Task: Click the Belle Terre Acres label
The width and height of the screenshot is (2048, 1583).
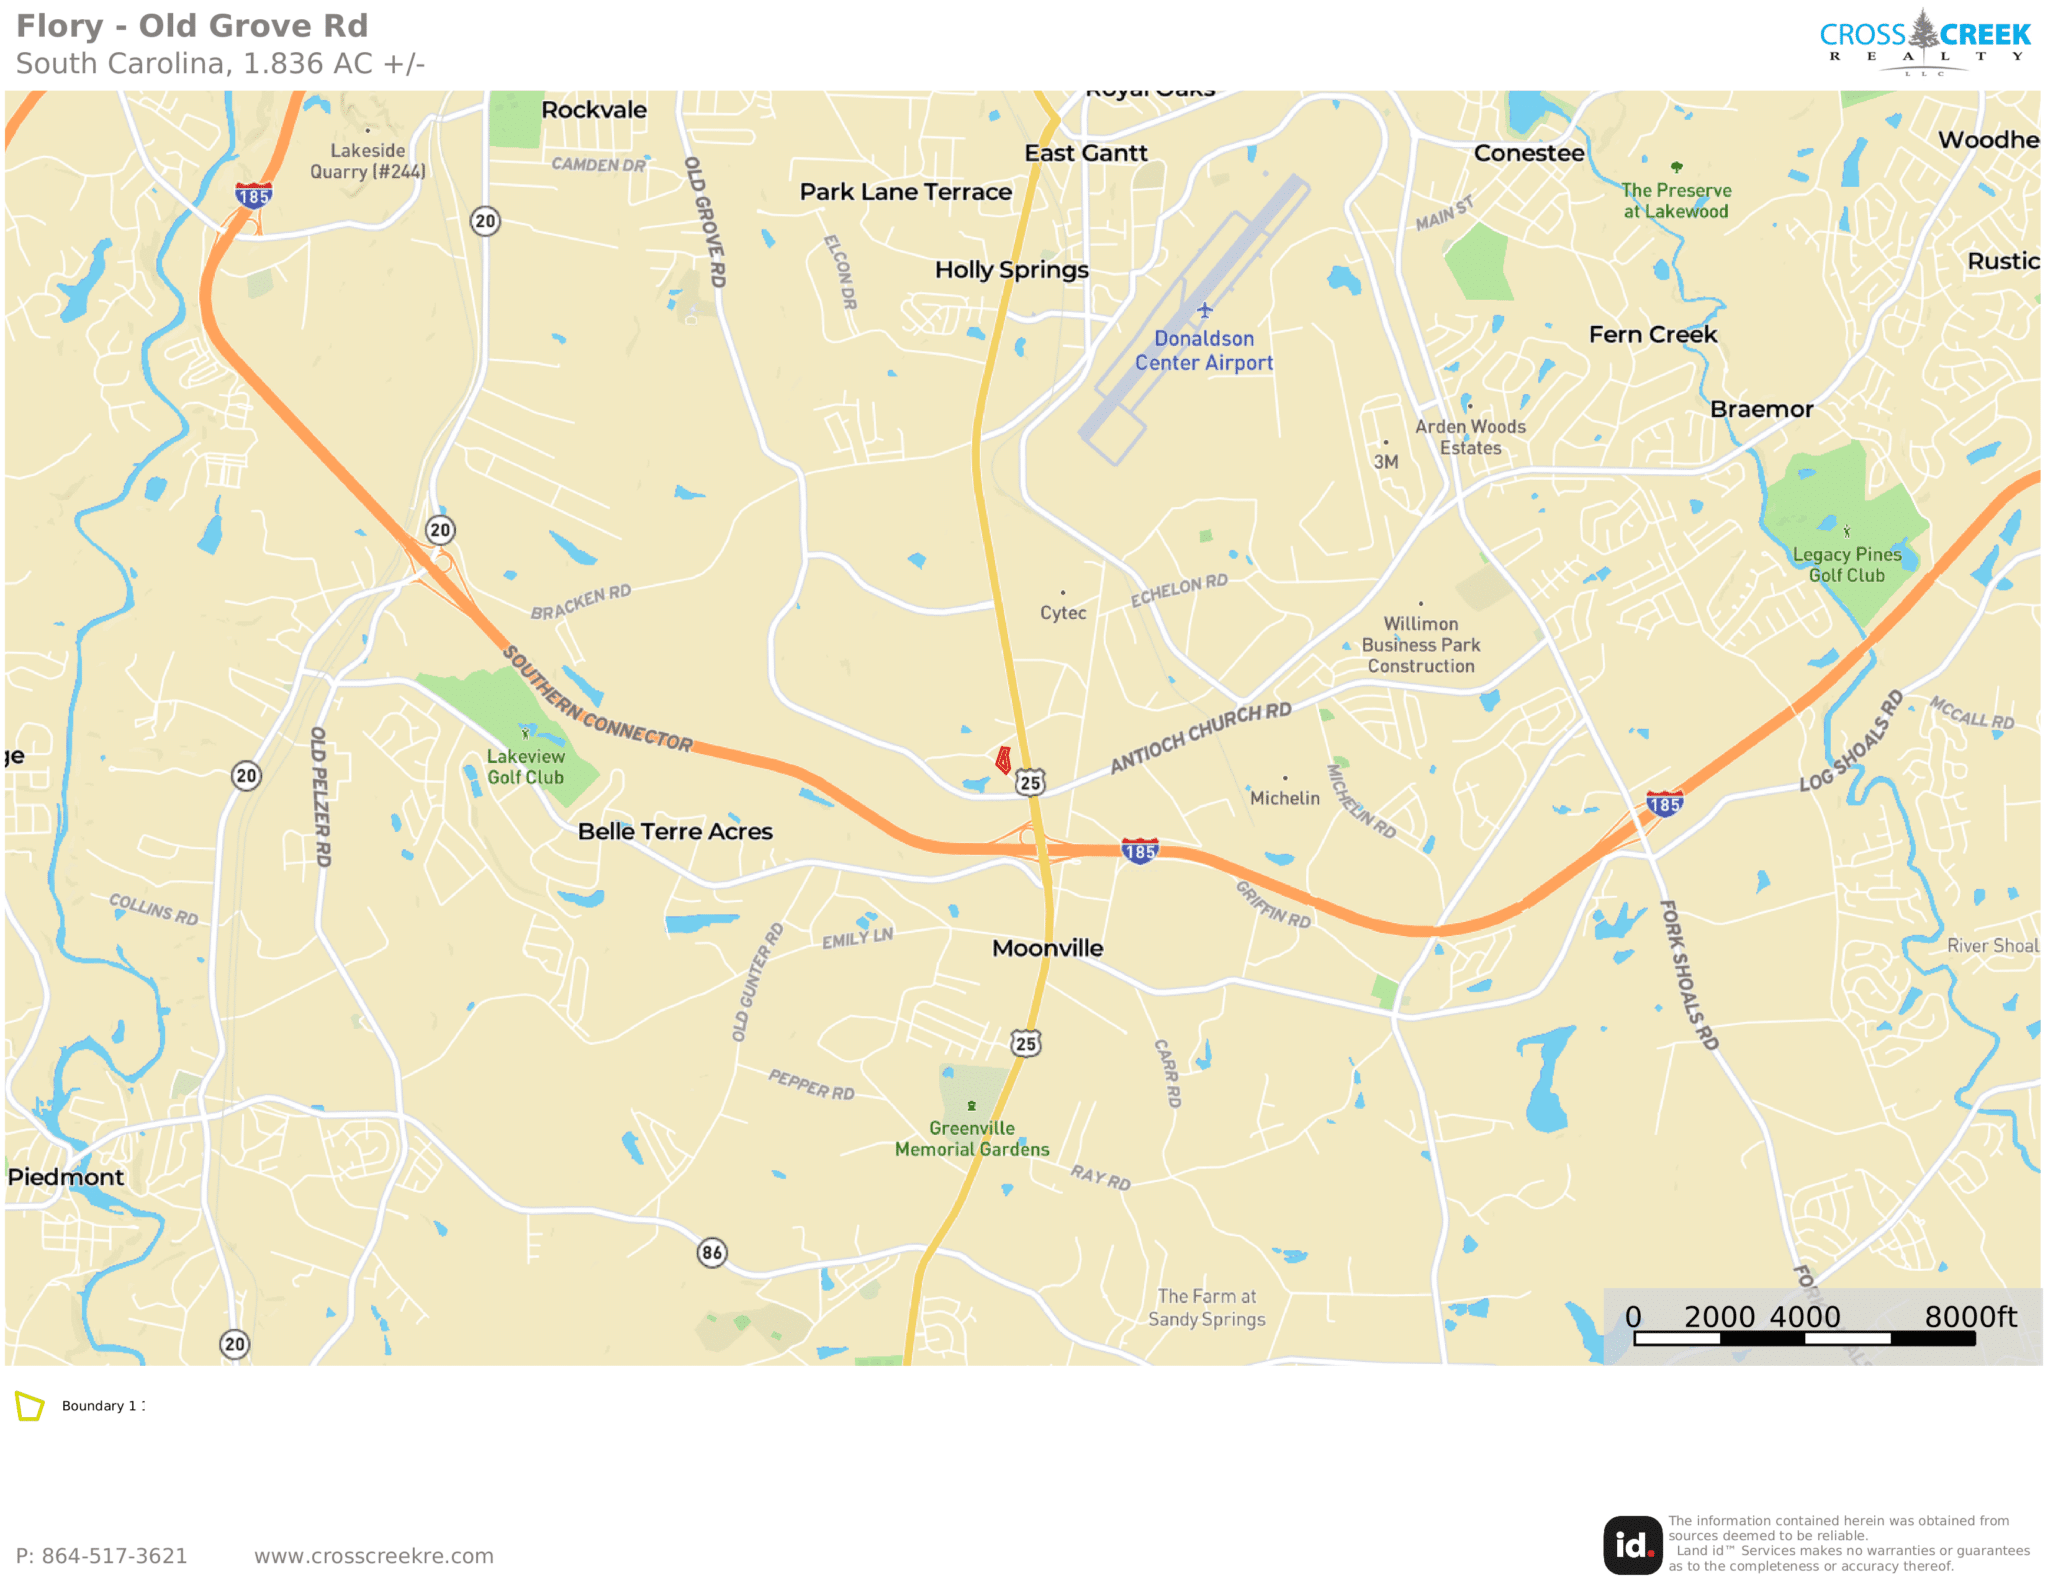Action: [675, 831]
